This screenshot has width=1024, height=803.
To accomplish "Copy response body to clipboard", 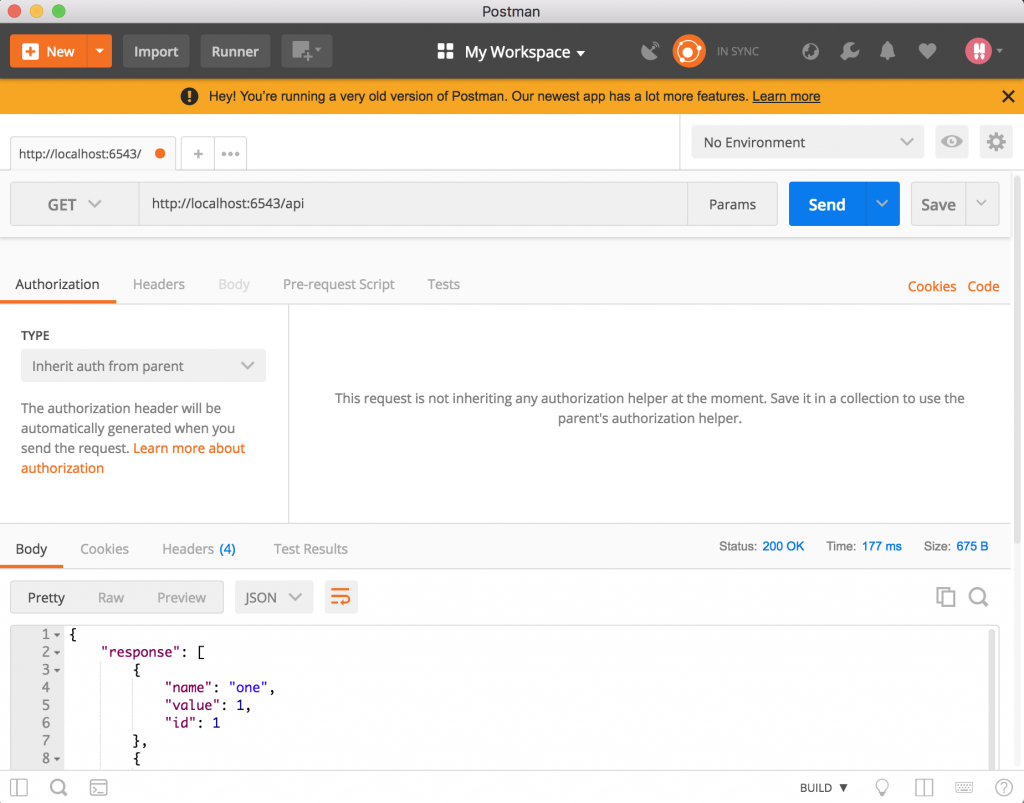I will coord(945,597).
